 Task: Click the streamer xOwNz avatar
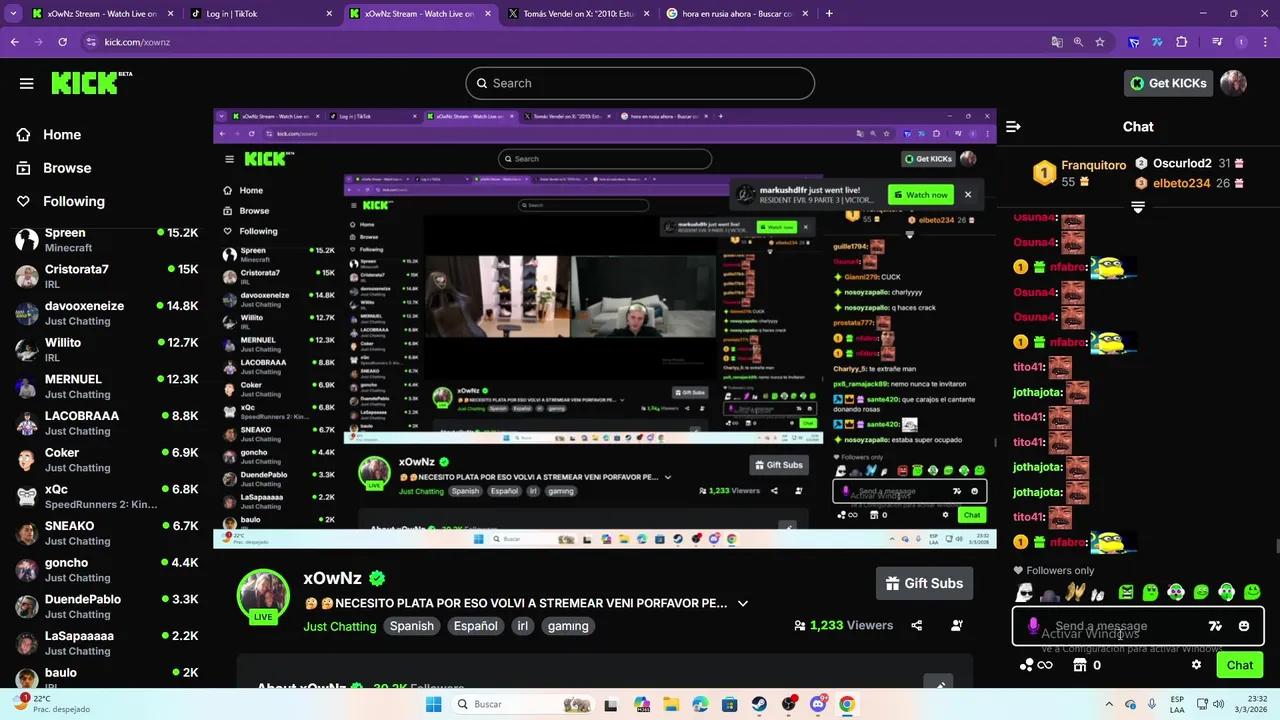(263, 597)
